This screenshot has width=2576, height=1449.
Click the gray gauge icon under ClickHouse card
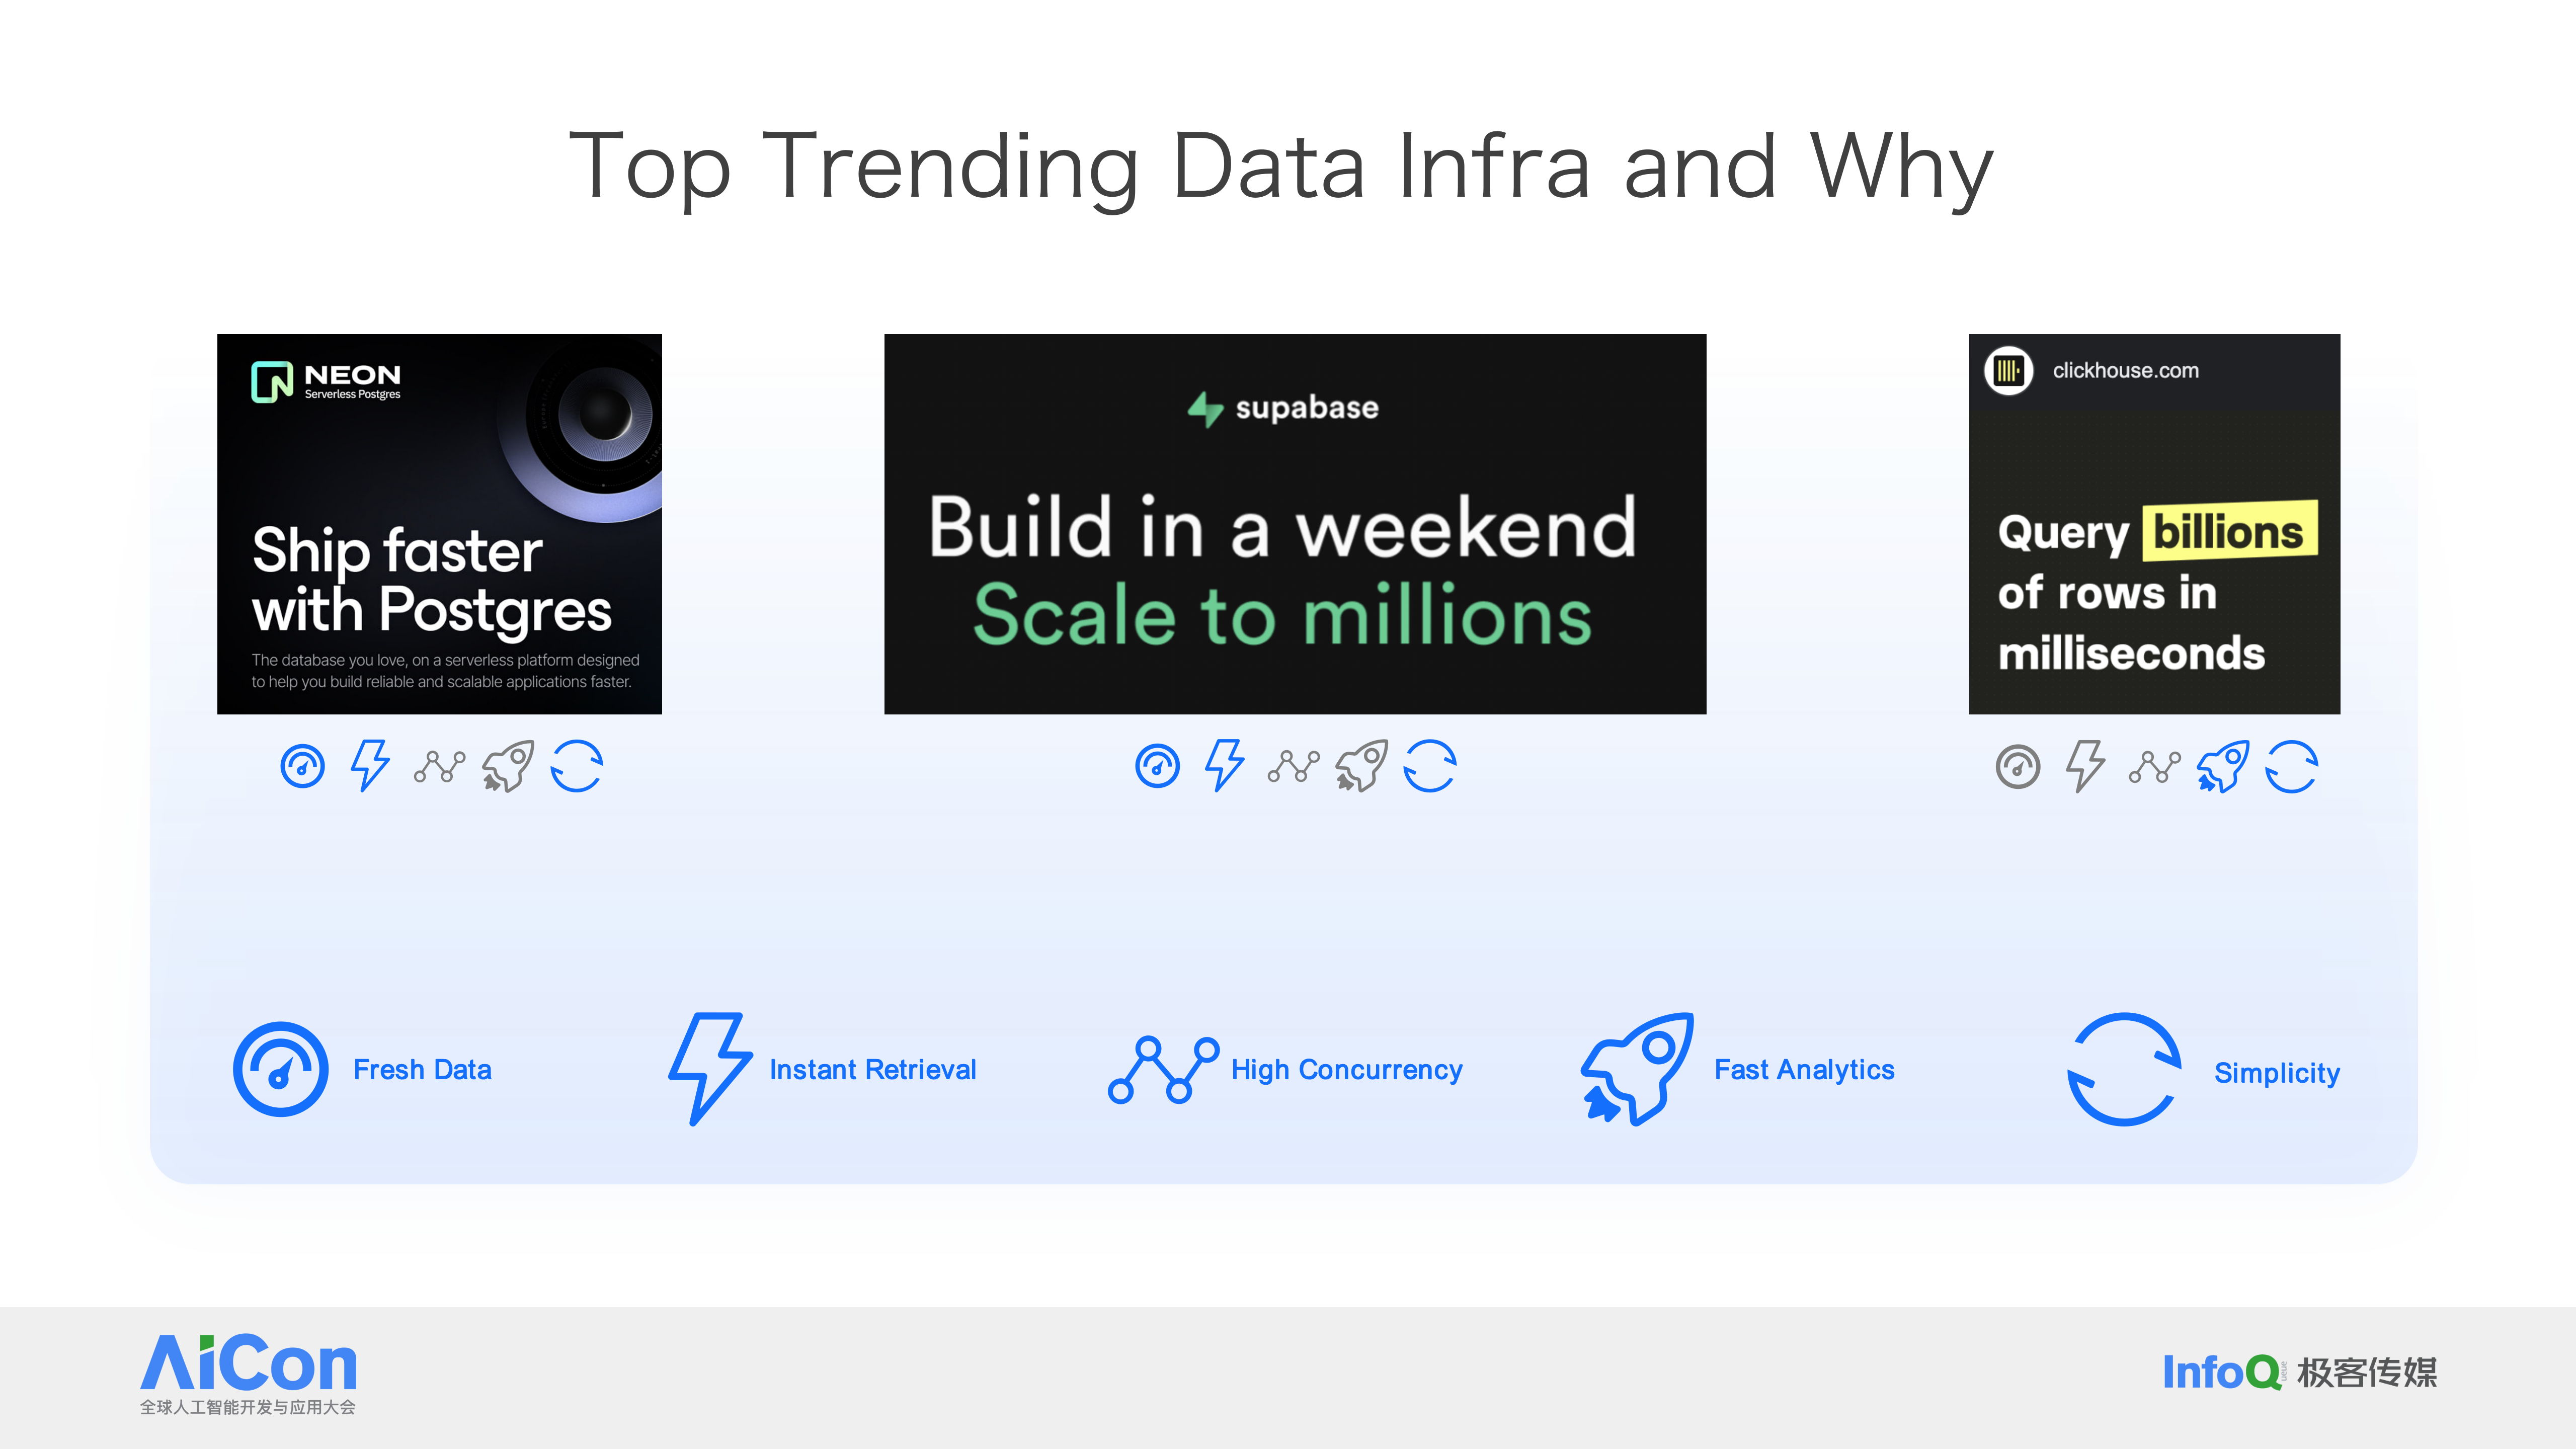[x=2018, y=767]
